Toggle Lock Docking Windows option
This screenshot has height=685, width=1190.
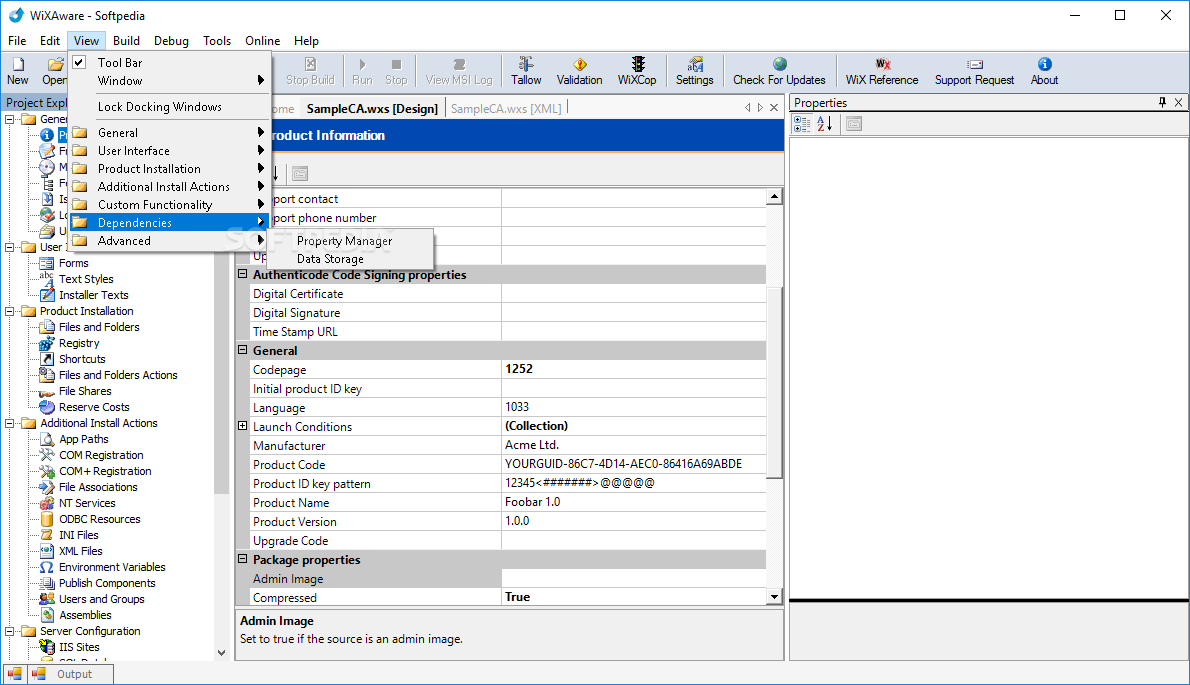(159, 107)
